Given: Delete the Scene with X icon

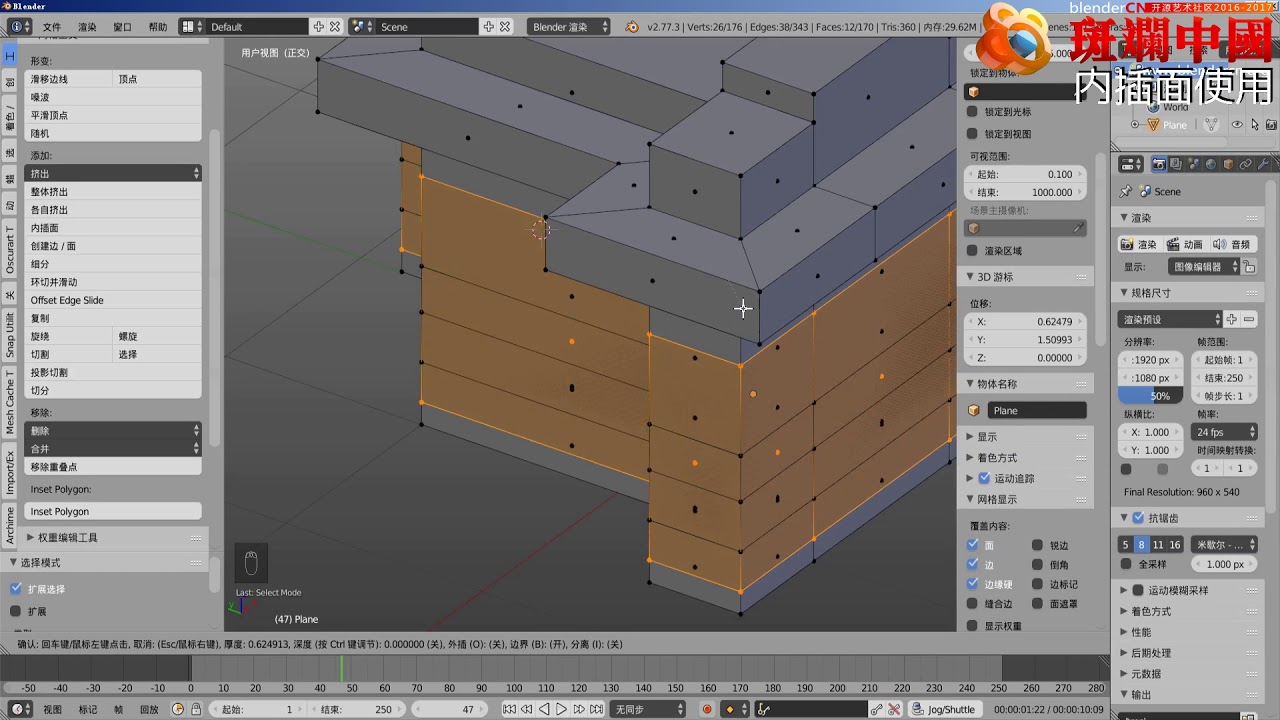Looking at the screenshot, I should click(x=504, y=27).
